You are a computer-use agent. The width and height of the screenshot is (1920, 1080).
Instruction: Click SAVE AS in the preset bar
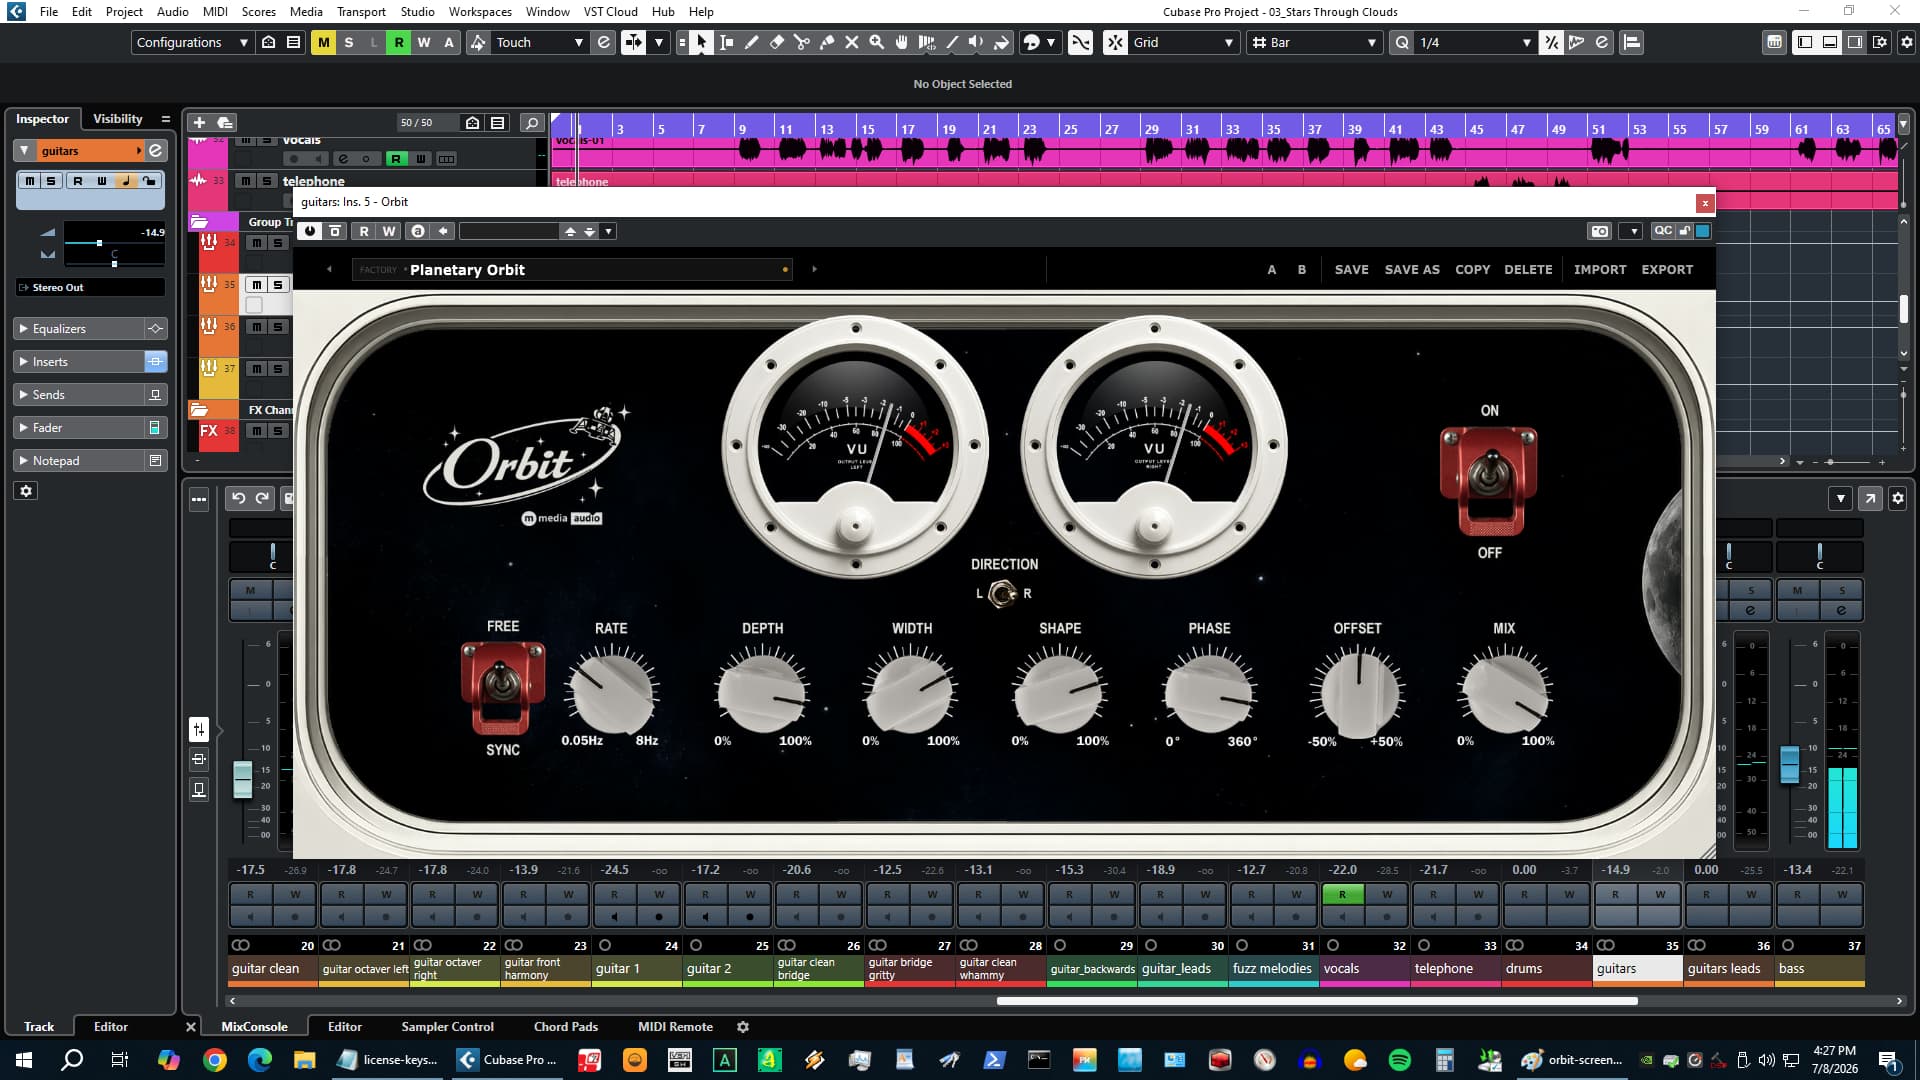(1412, 270)
